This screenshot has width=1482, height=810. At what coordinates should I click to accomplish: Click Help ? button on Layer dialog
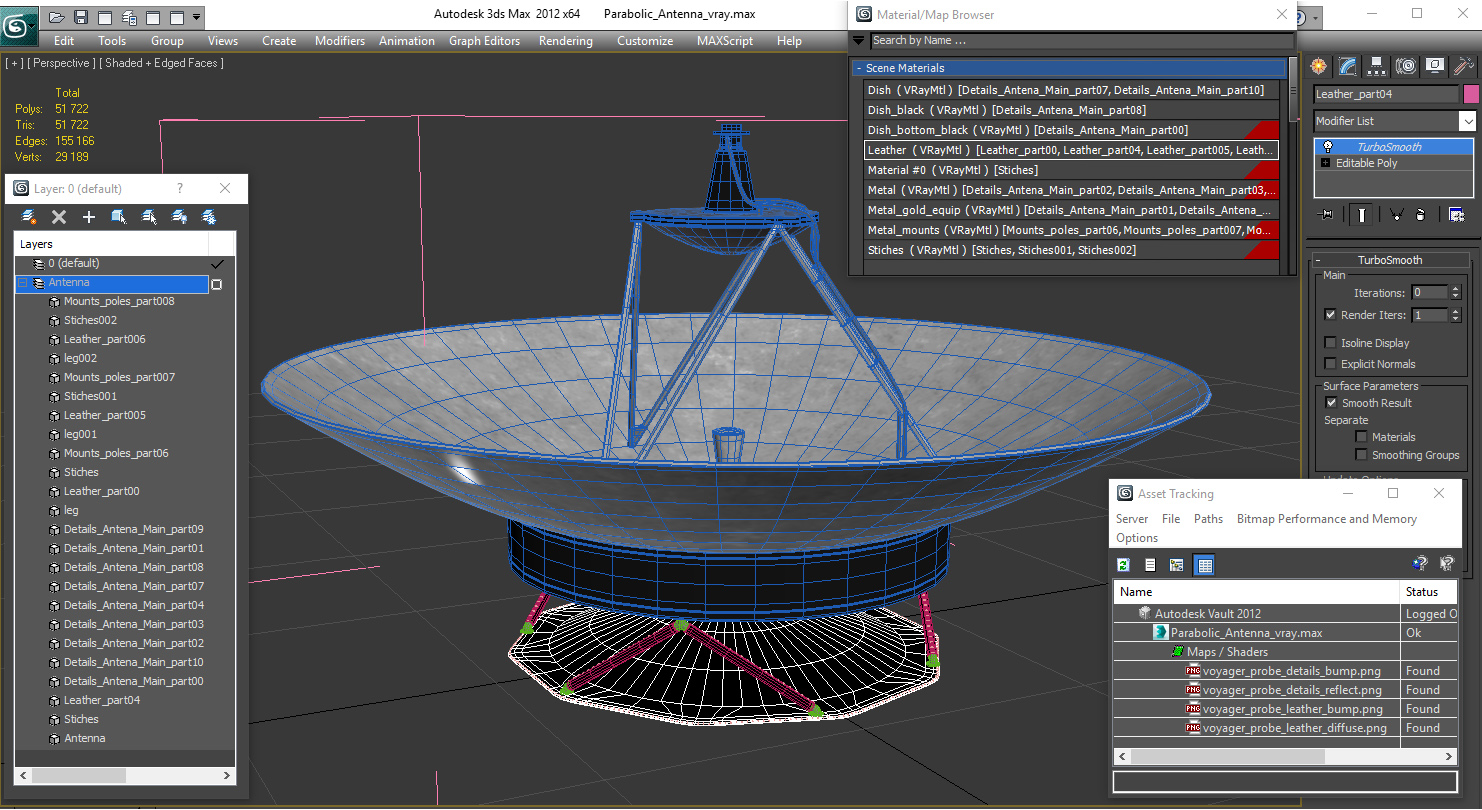coord(180,189)
